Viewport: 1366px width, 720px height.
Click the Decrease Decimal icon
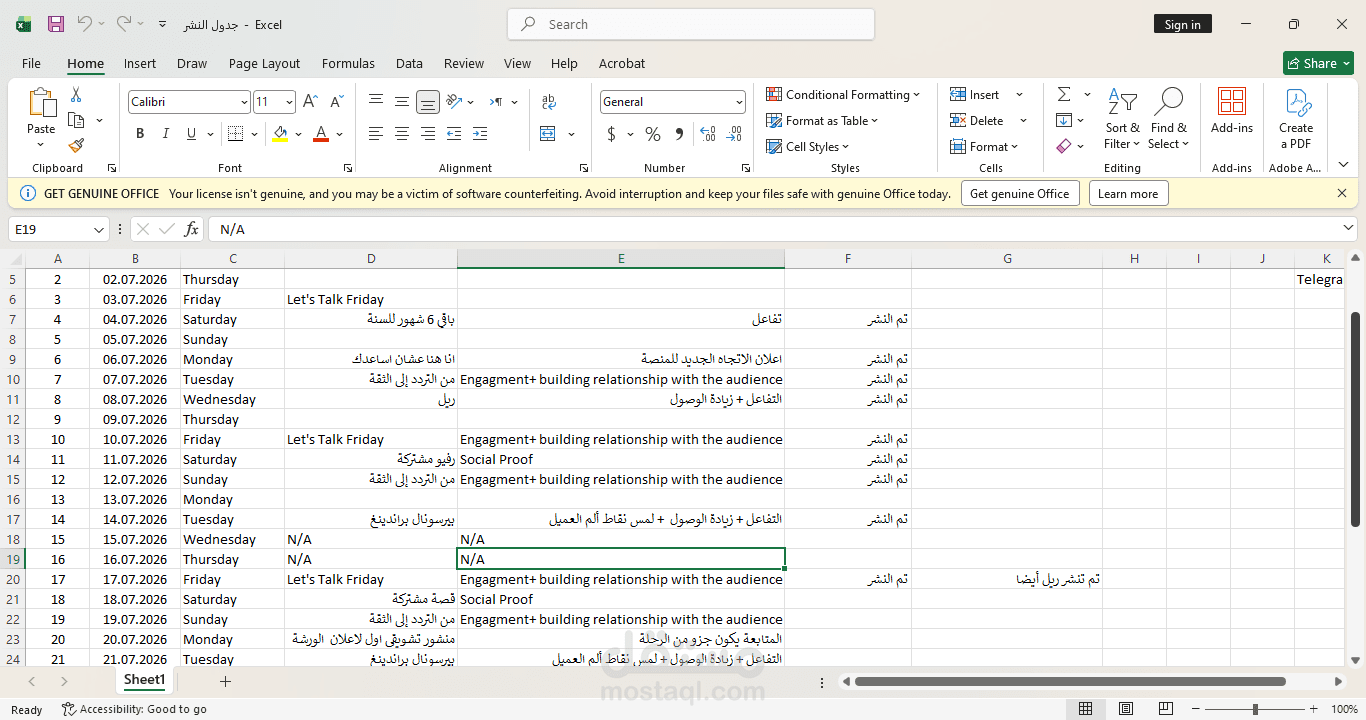736,134
